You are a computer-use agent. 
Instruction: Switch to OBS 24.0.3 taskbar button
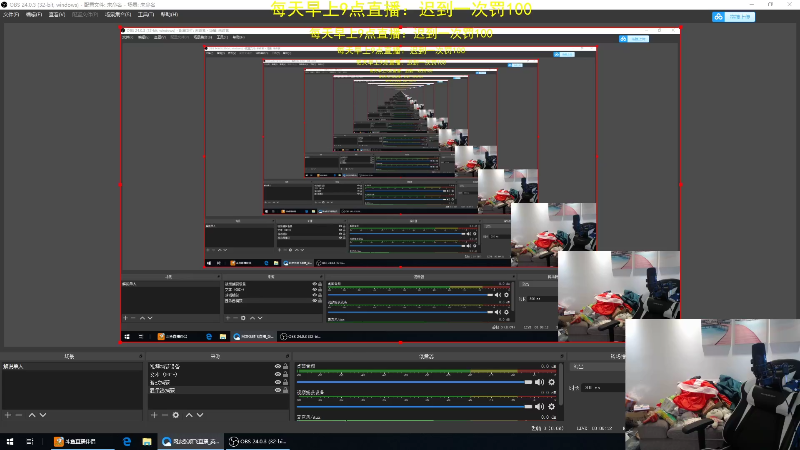tap(257, 441)
